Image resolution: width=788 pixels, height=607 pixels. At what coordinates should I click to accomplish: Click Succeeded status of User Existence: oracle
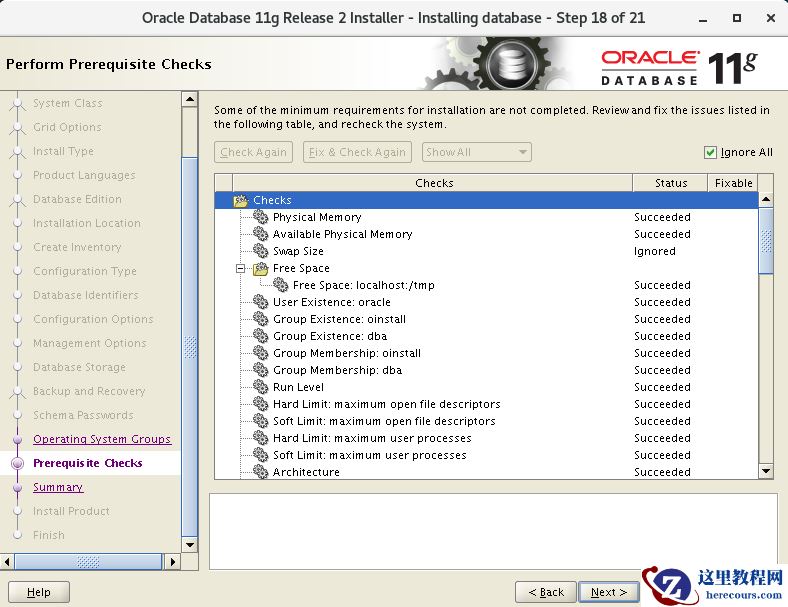point(662,302)
